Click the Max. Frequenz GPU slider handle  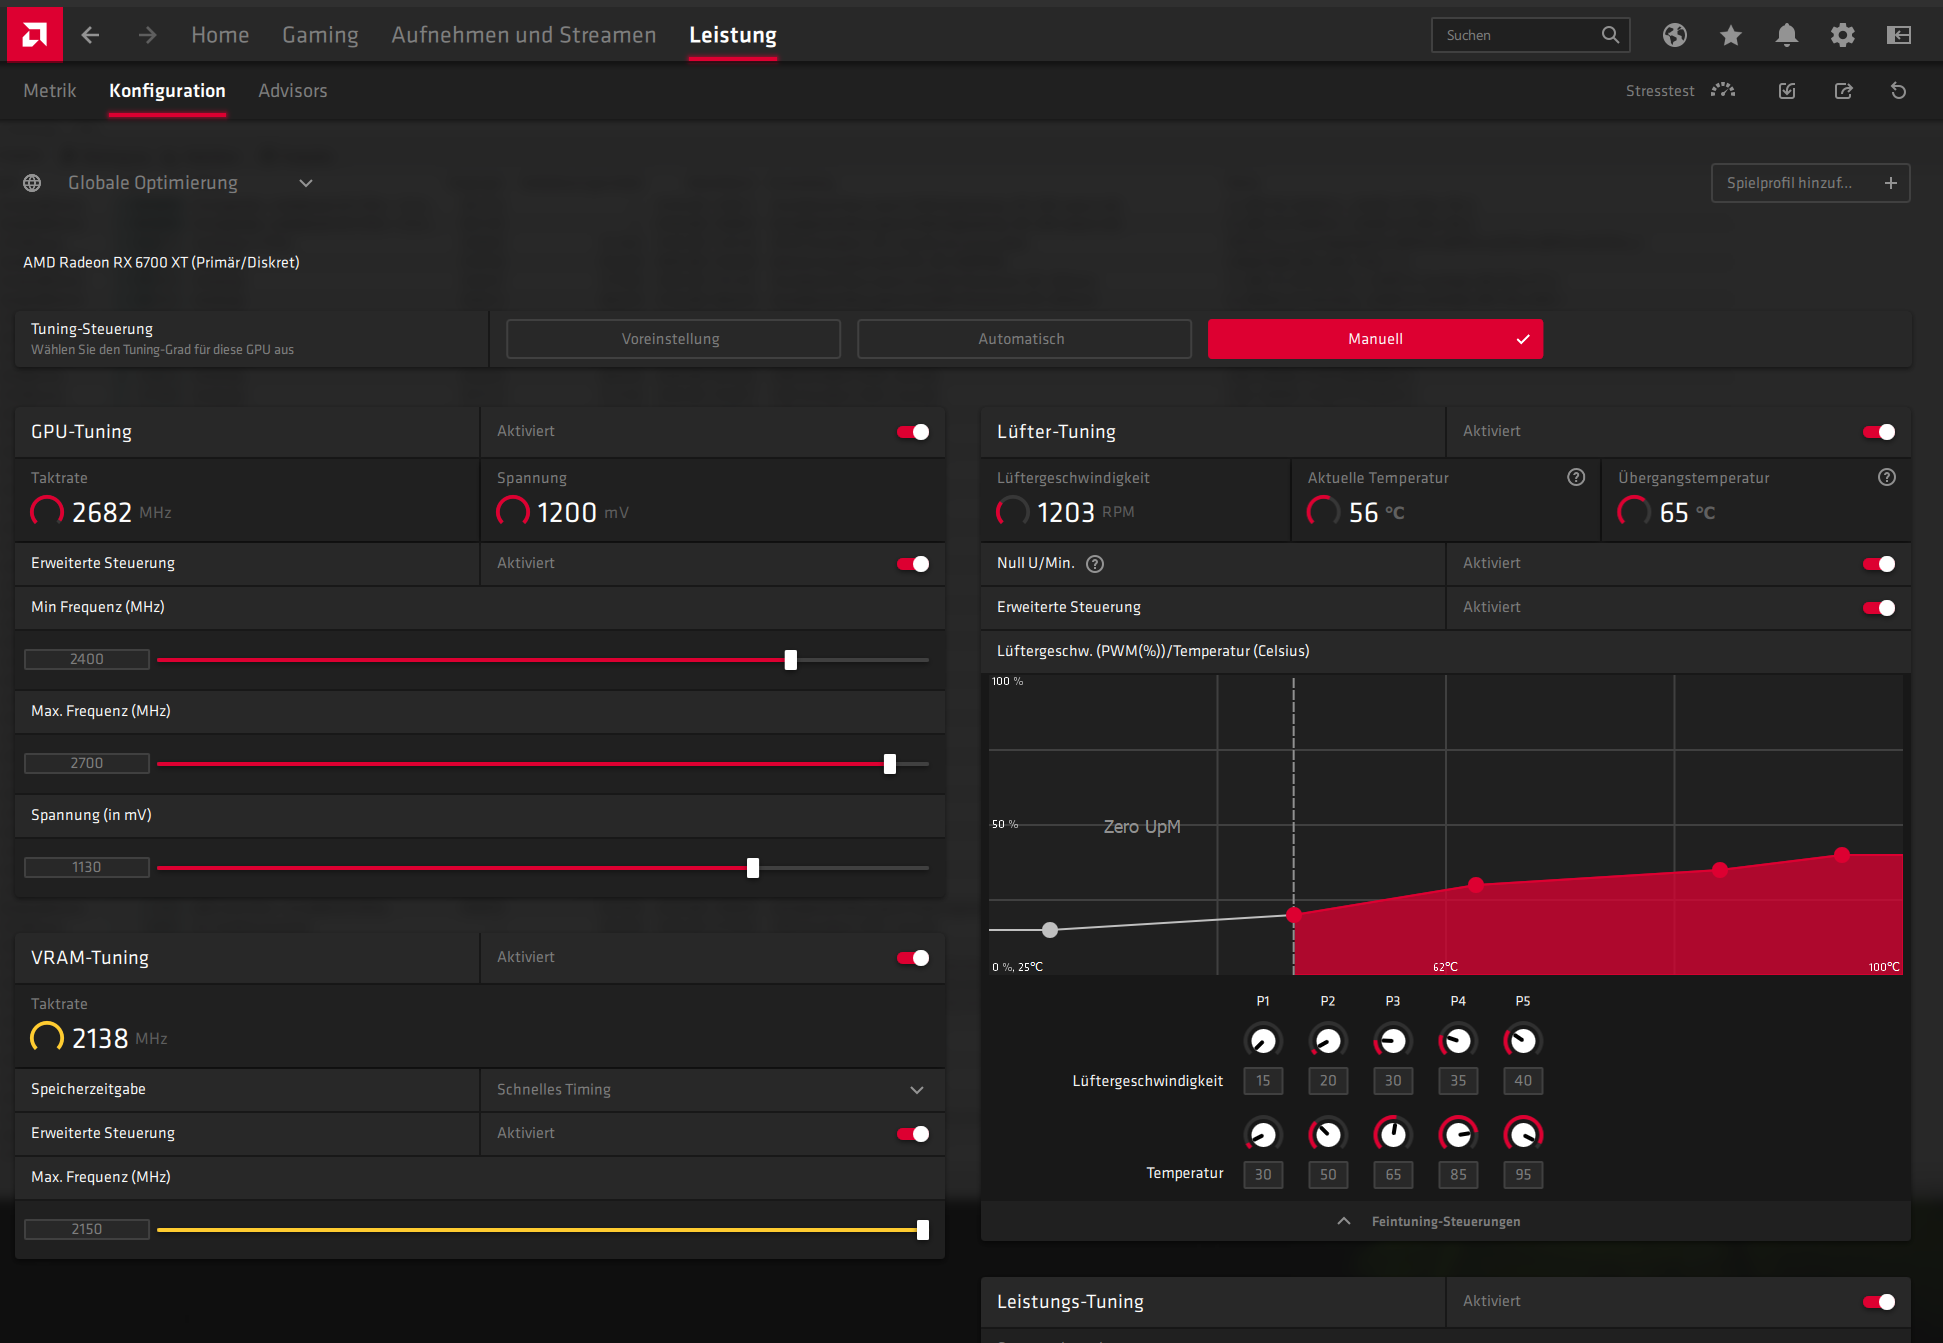pyautogui.click(x=890, y=764)
